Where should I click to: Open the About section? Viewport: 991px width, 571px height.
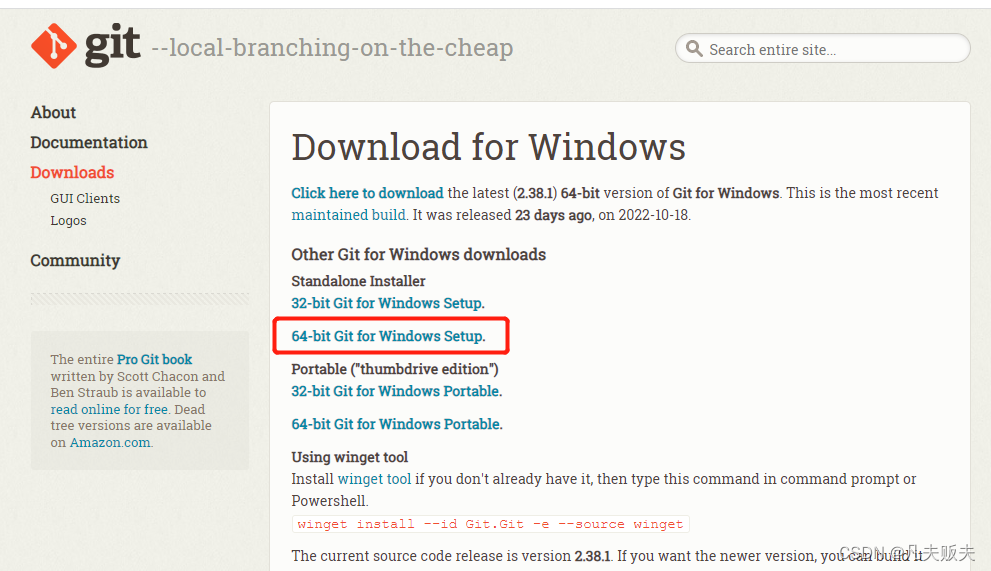53,113
